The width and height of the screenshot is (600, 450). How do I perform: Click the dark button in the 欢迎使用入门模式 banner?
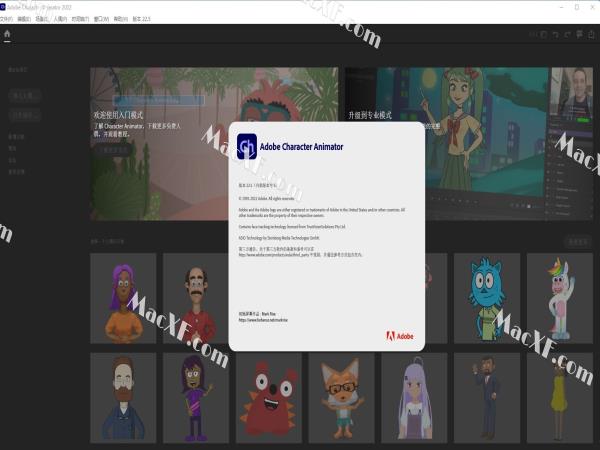click(114, 150)
